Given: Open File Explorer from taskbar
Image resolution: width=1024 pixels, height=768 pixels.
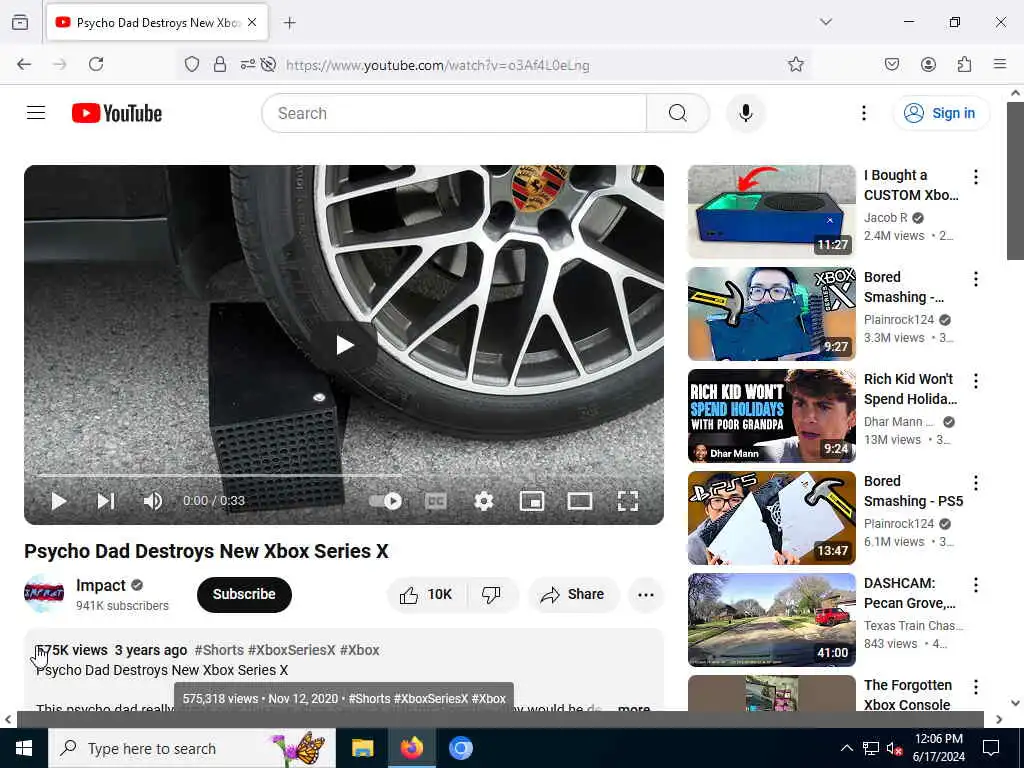Looking at the screenshot, I should 362,748.
